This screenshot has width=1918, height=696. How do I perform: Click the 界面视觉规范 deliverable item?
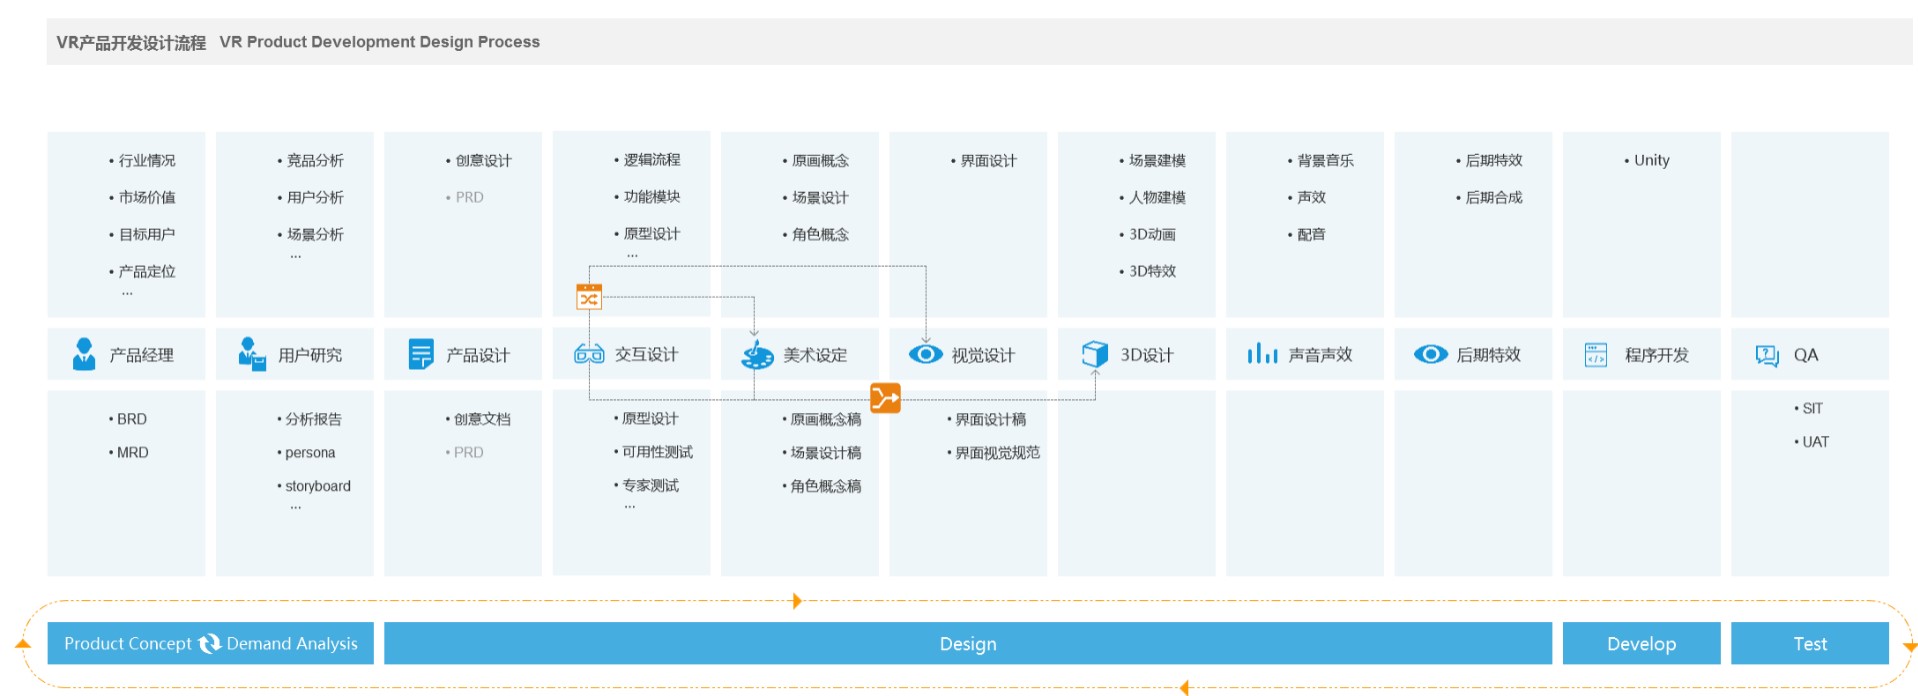coord(993,452)
